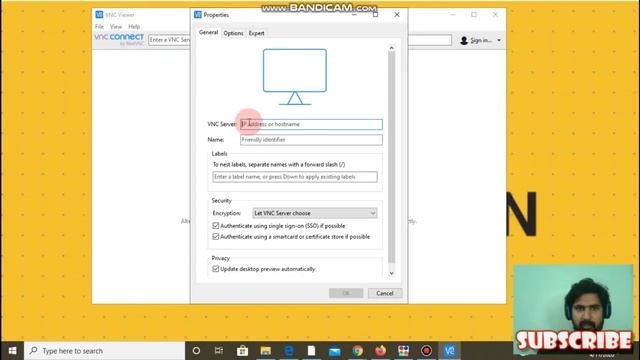Screen dimensions: 640x360
Task: Click the Sign in user icon
Action: click(464, 40)
